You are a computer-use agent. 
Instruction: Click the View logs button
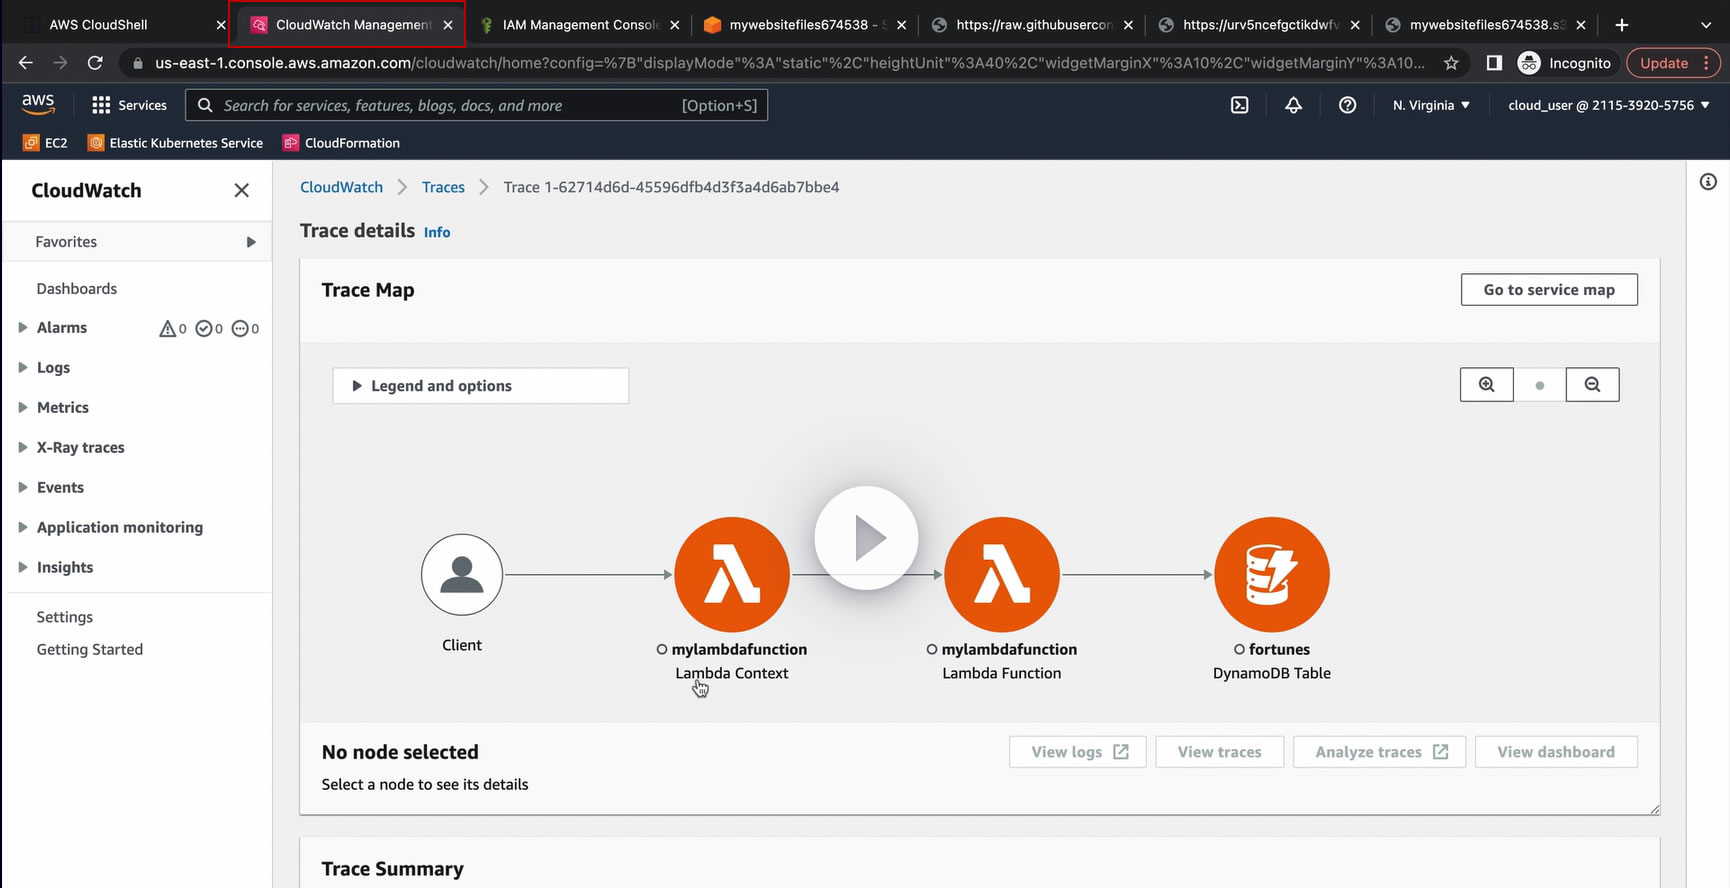point(1078,752)
